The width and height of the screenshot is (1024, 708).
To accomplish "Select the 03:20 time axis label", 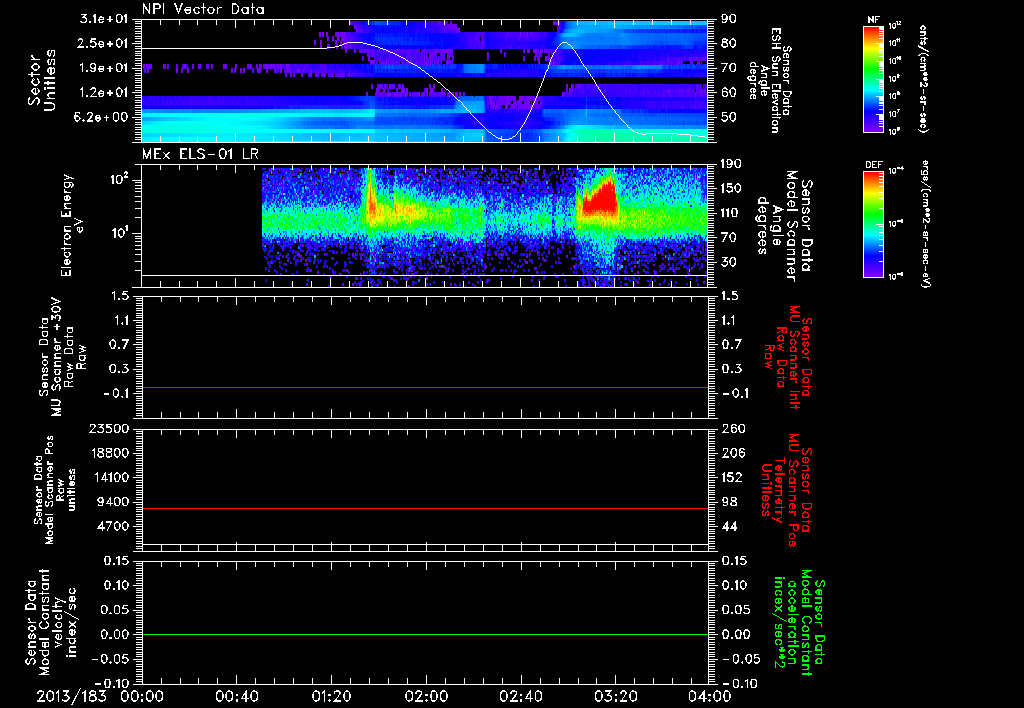I will 615,696.
